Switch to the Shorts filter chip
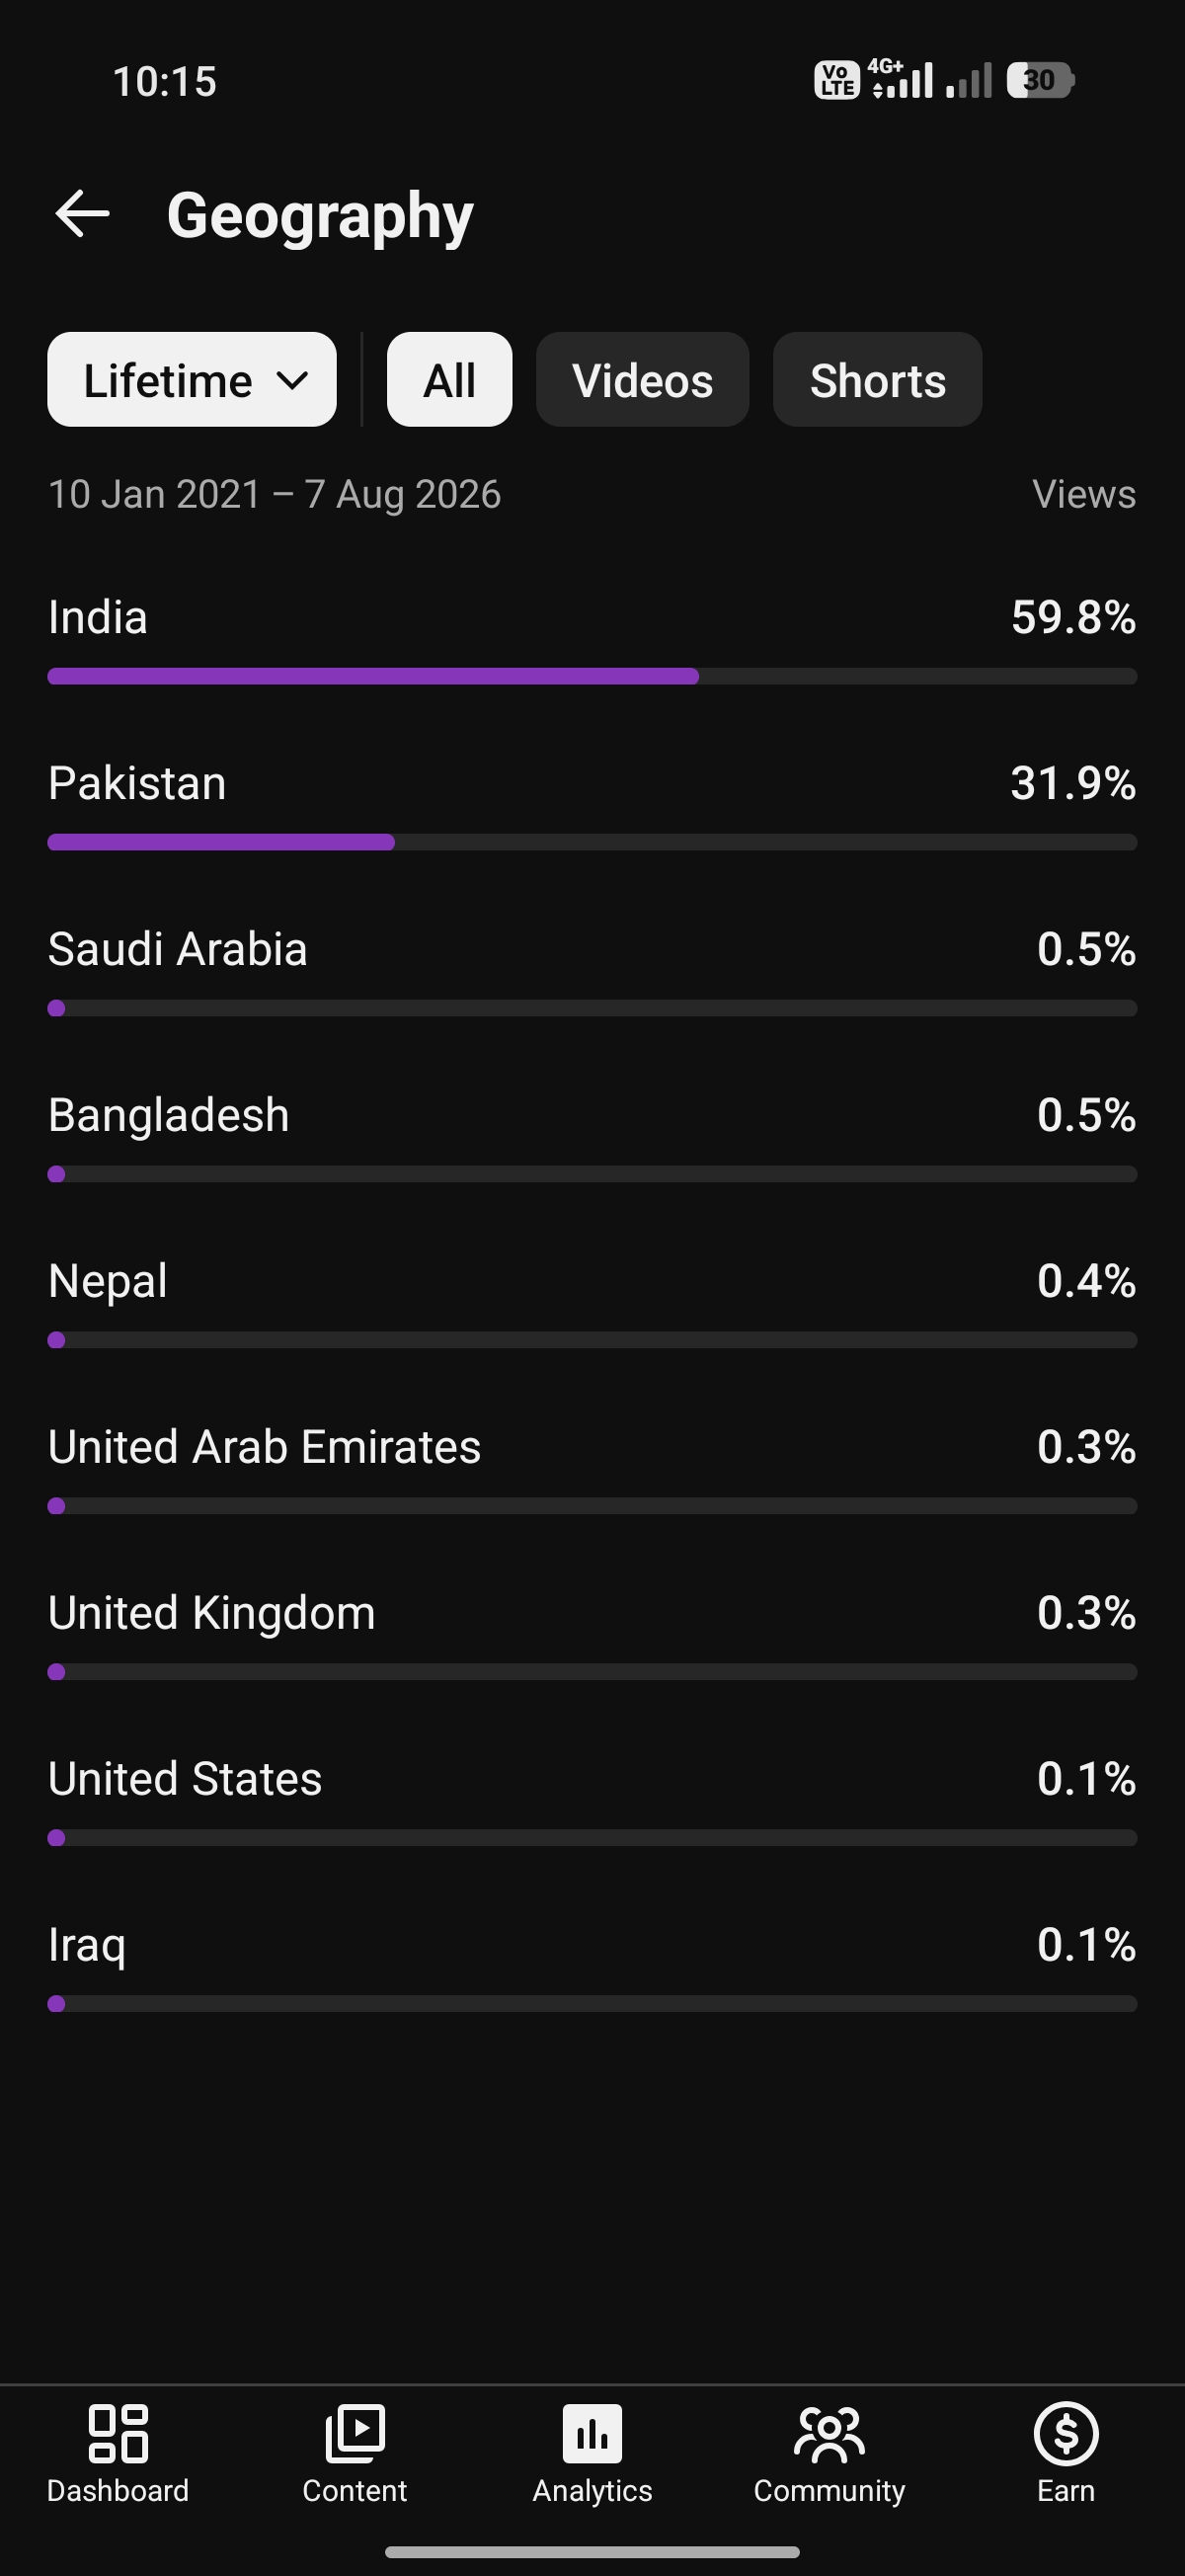The height and width of the screenshot is (2576, 1185). pyautogui.click(x=878, y=380)
